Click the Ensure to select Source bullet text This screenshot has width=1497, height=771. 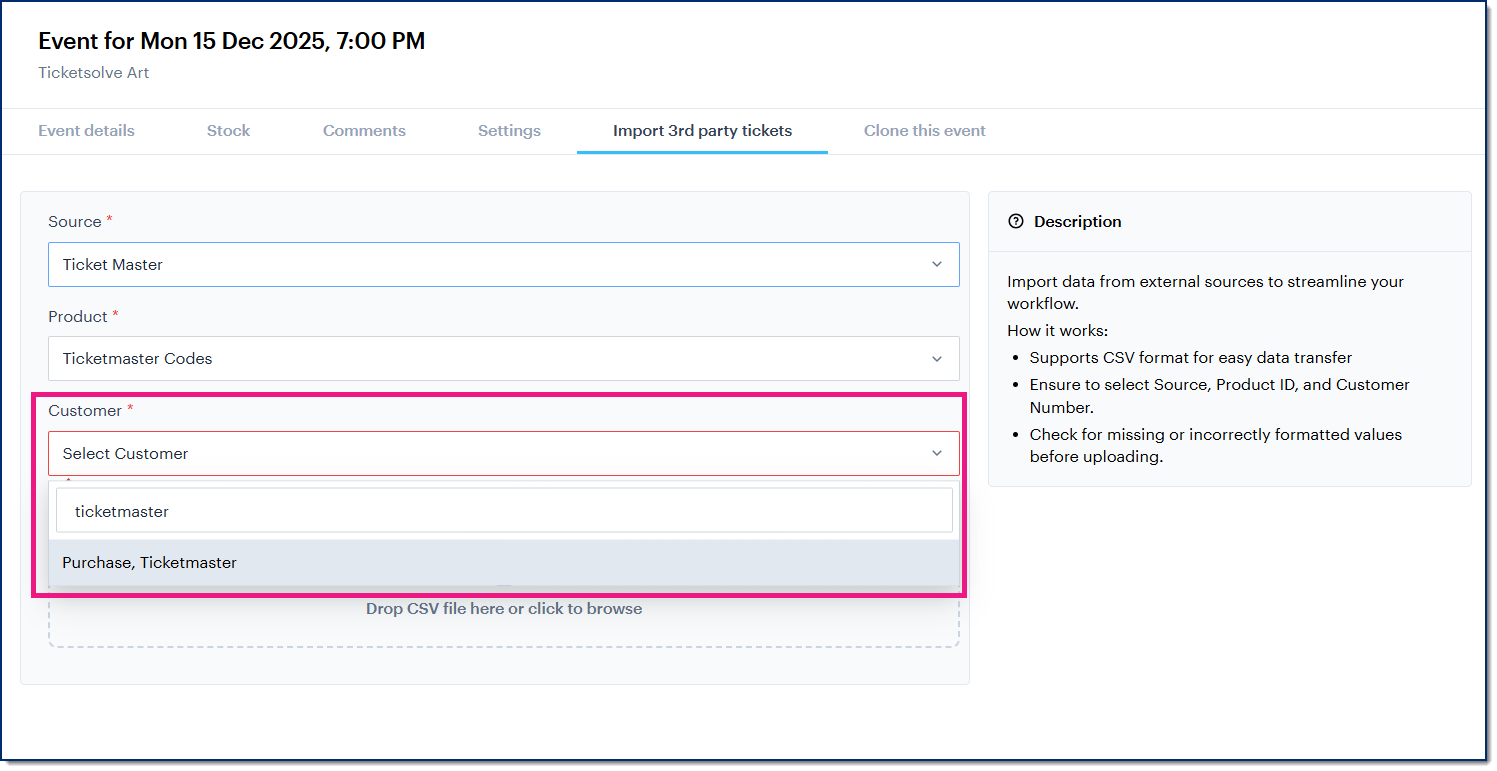coord(1220,396)
